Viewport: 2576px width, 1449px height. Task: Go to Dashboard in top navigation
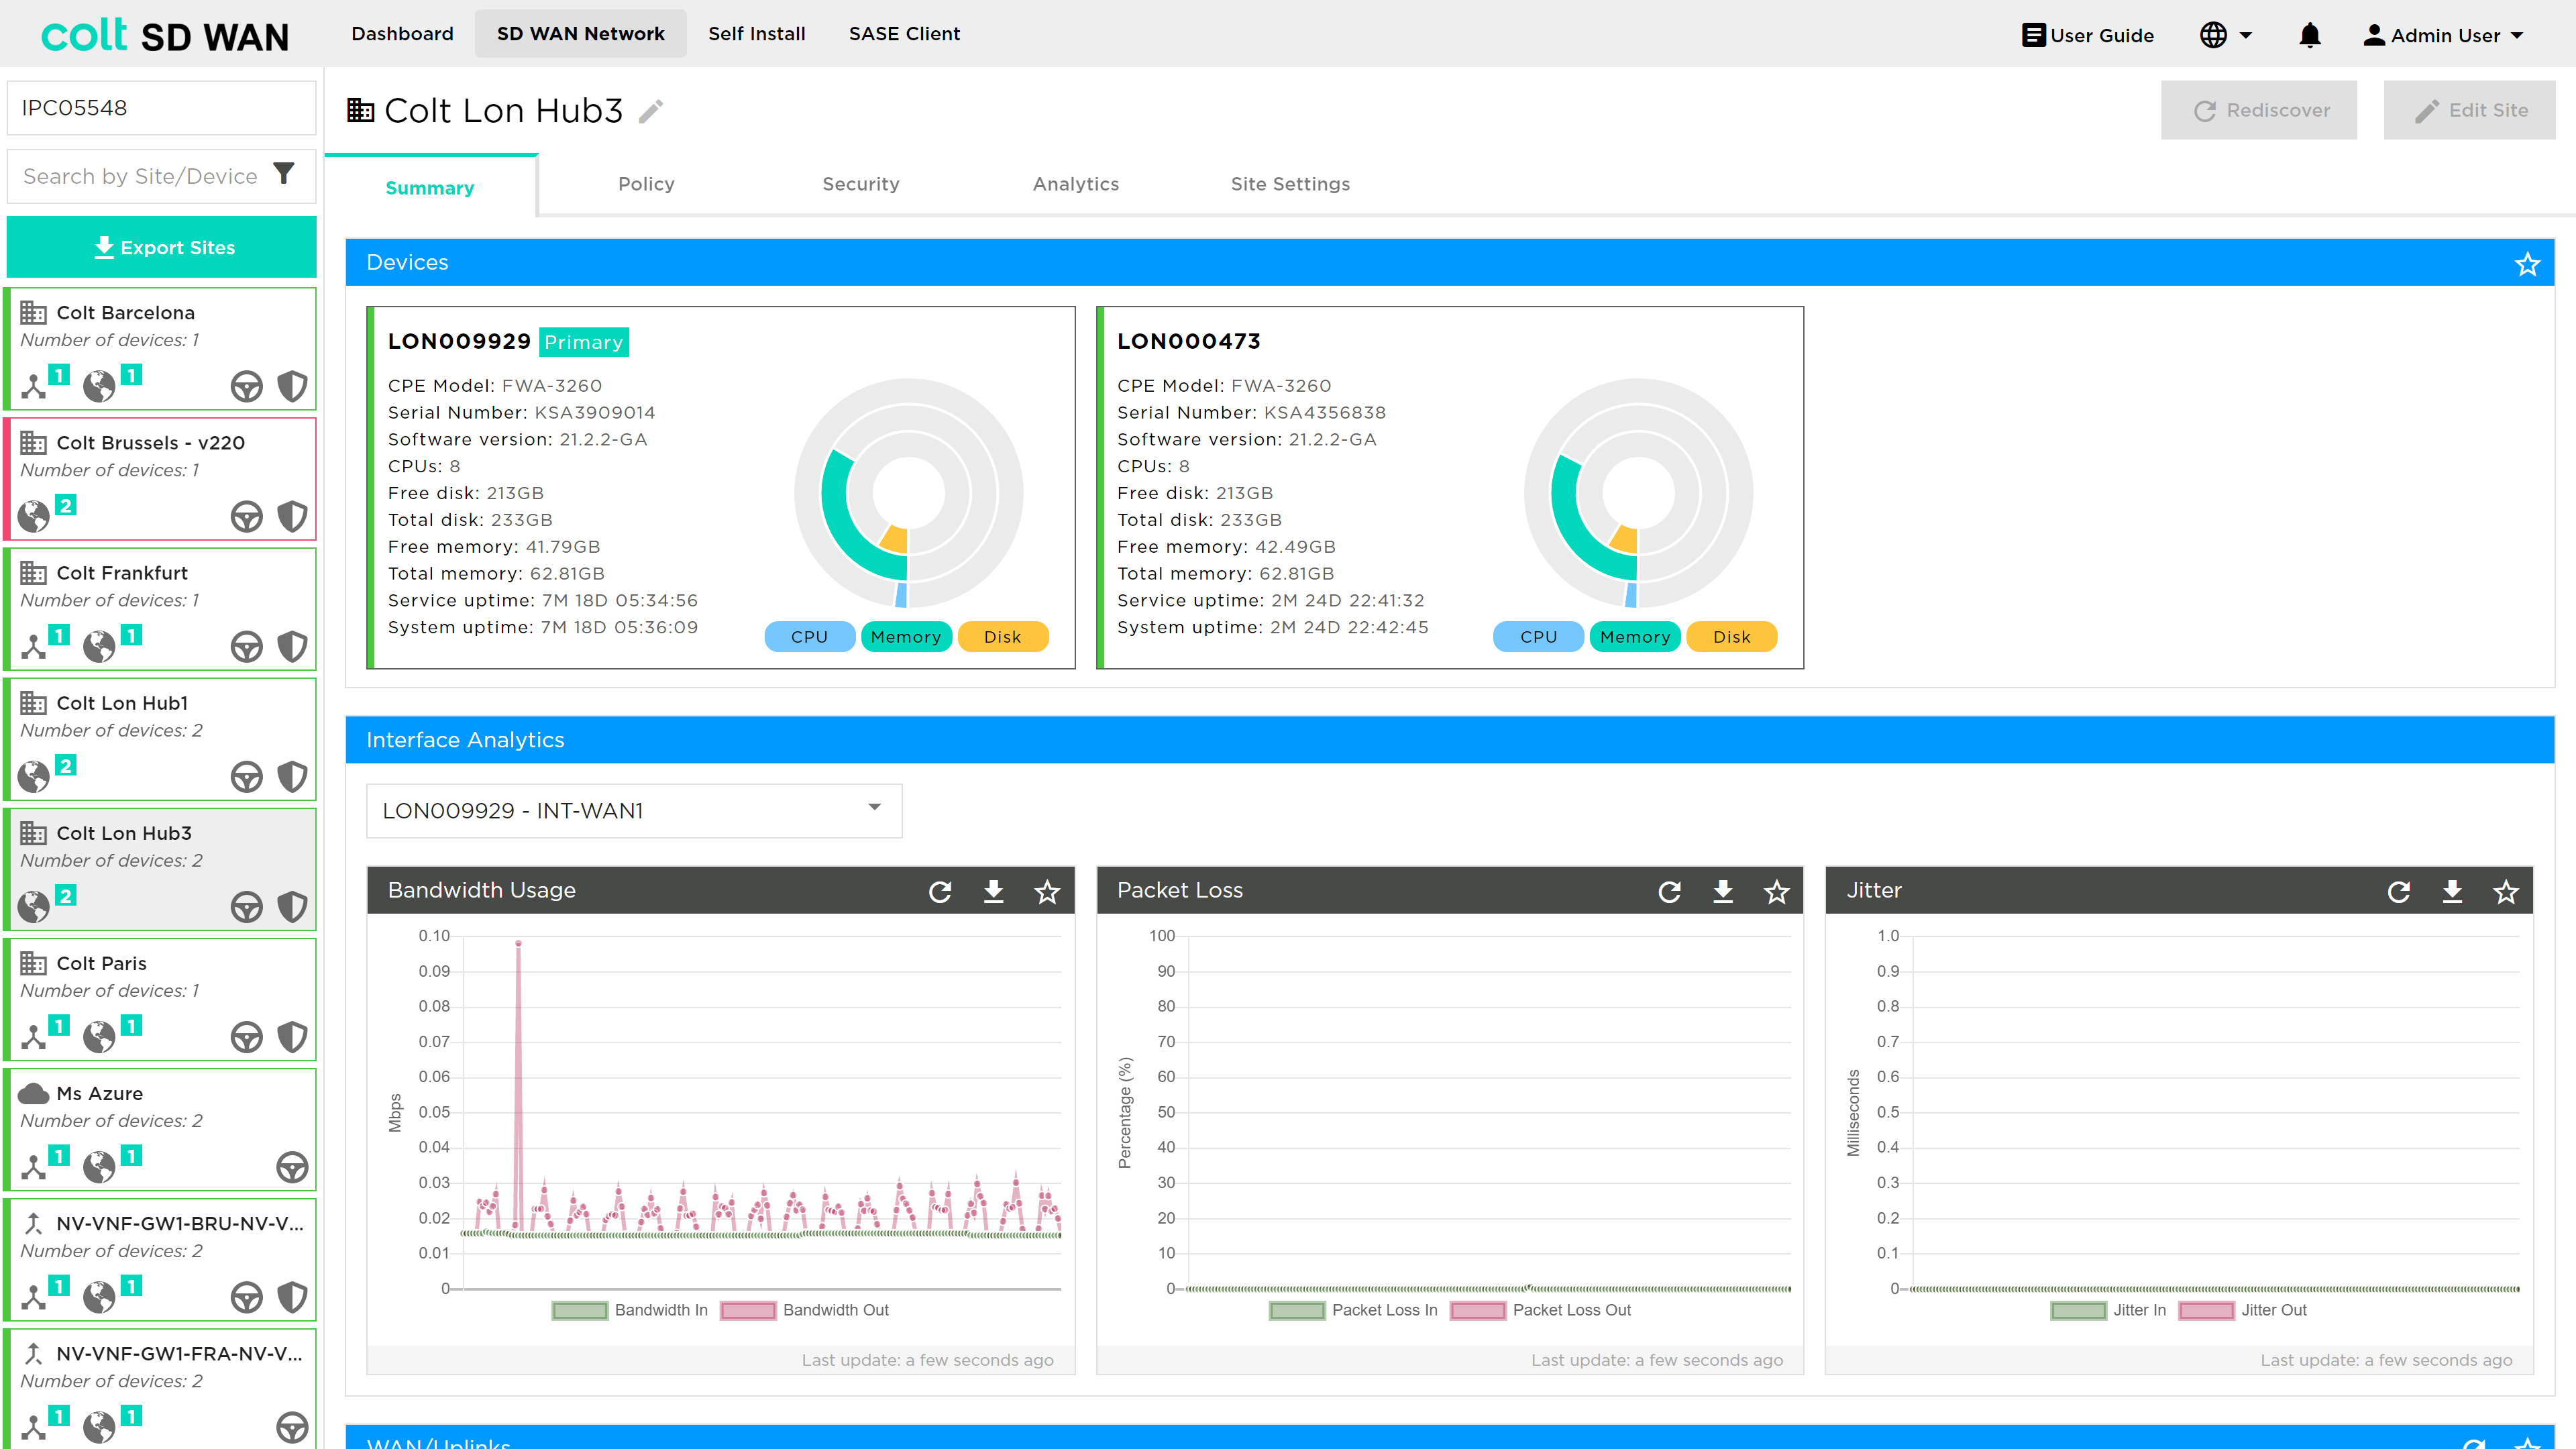point(402,34)
